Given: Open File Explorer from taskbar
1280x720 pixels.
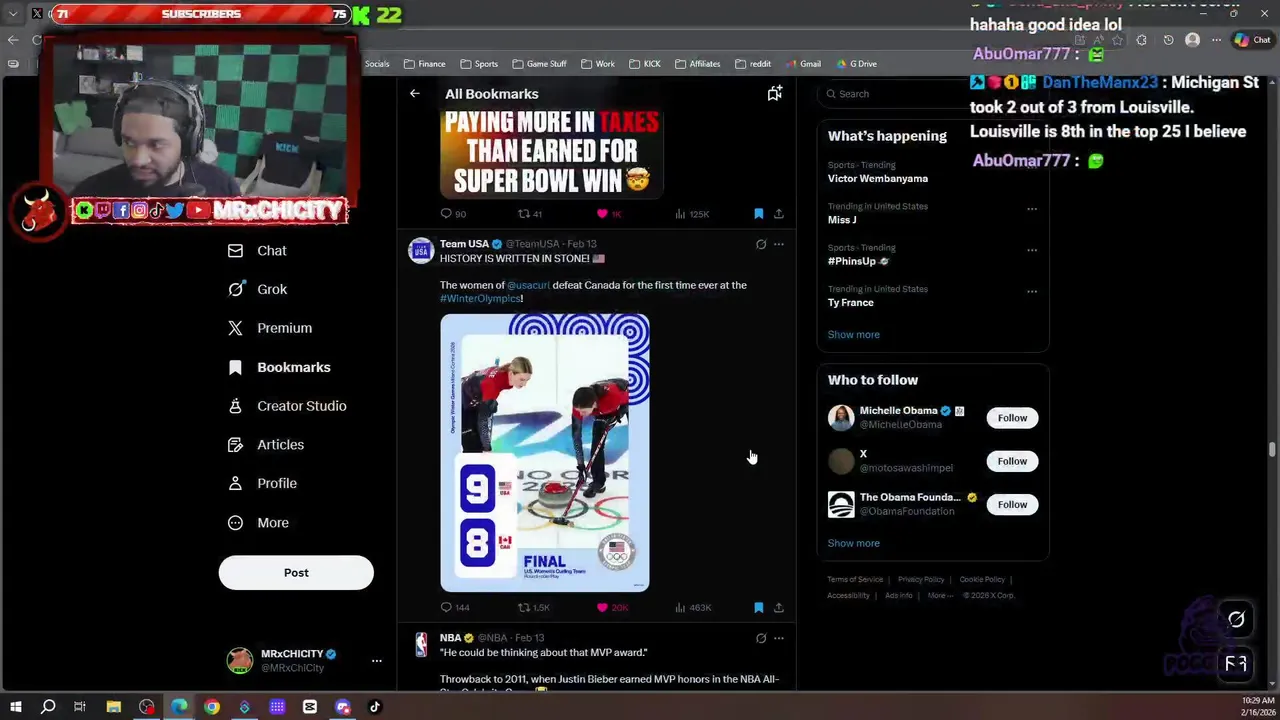Looking at the screenshot, I should 113,707.
